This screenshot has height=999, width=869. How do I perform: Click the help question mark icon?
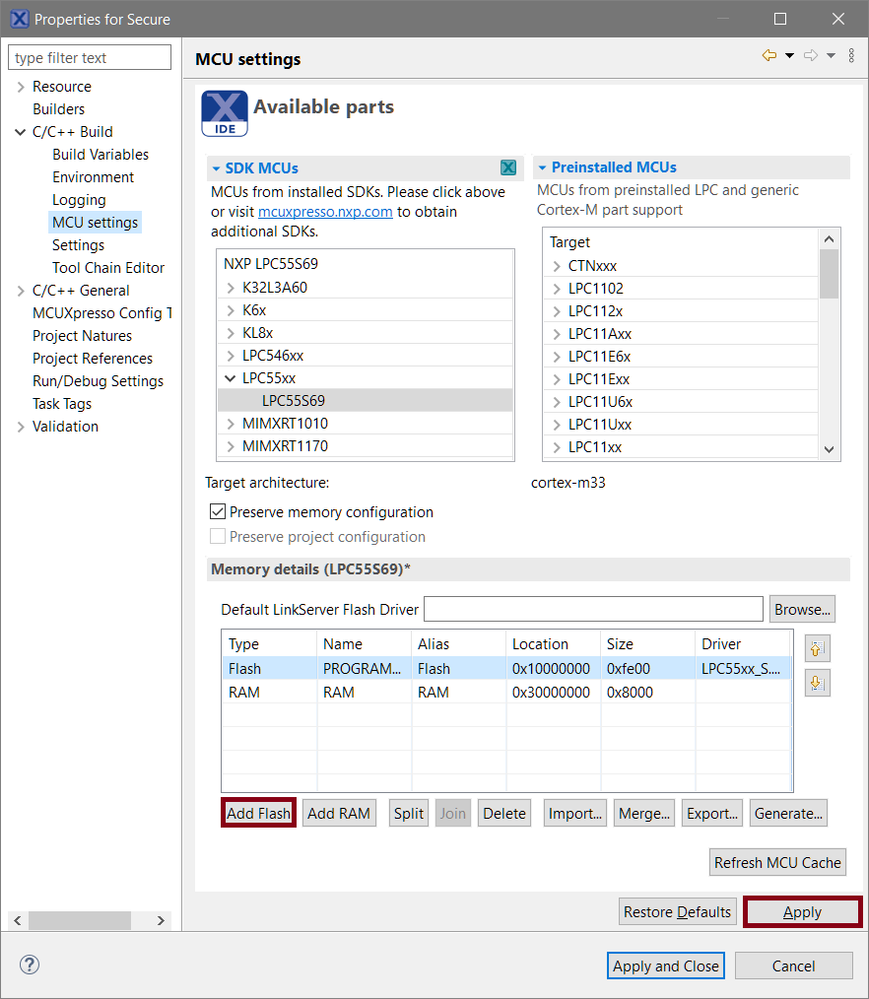[x=29, y=965]
